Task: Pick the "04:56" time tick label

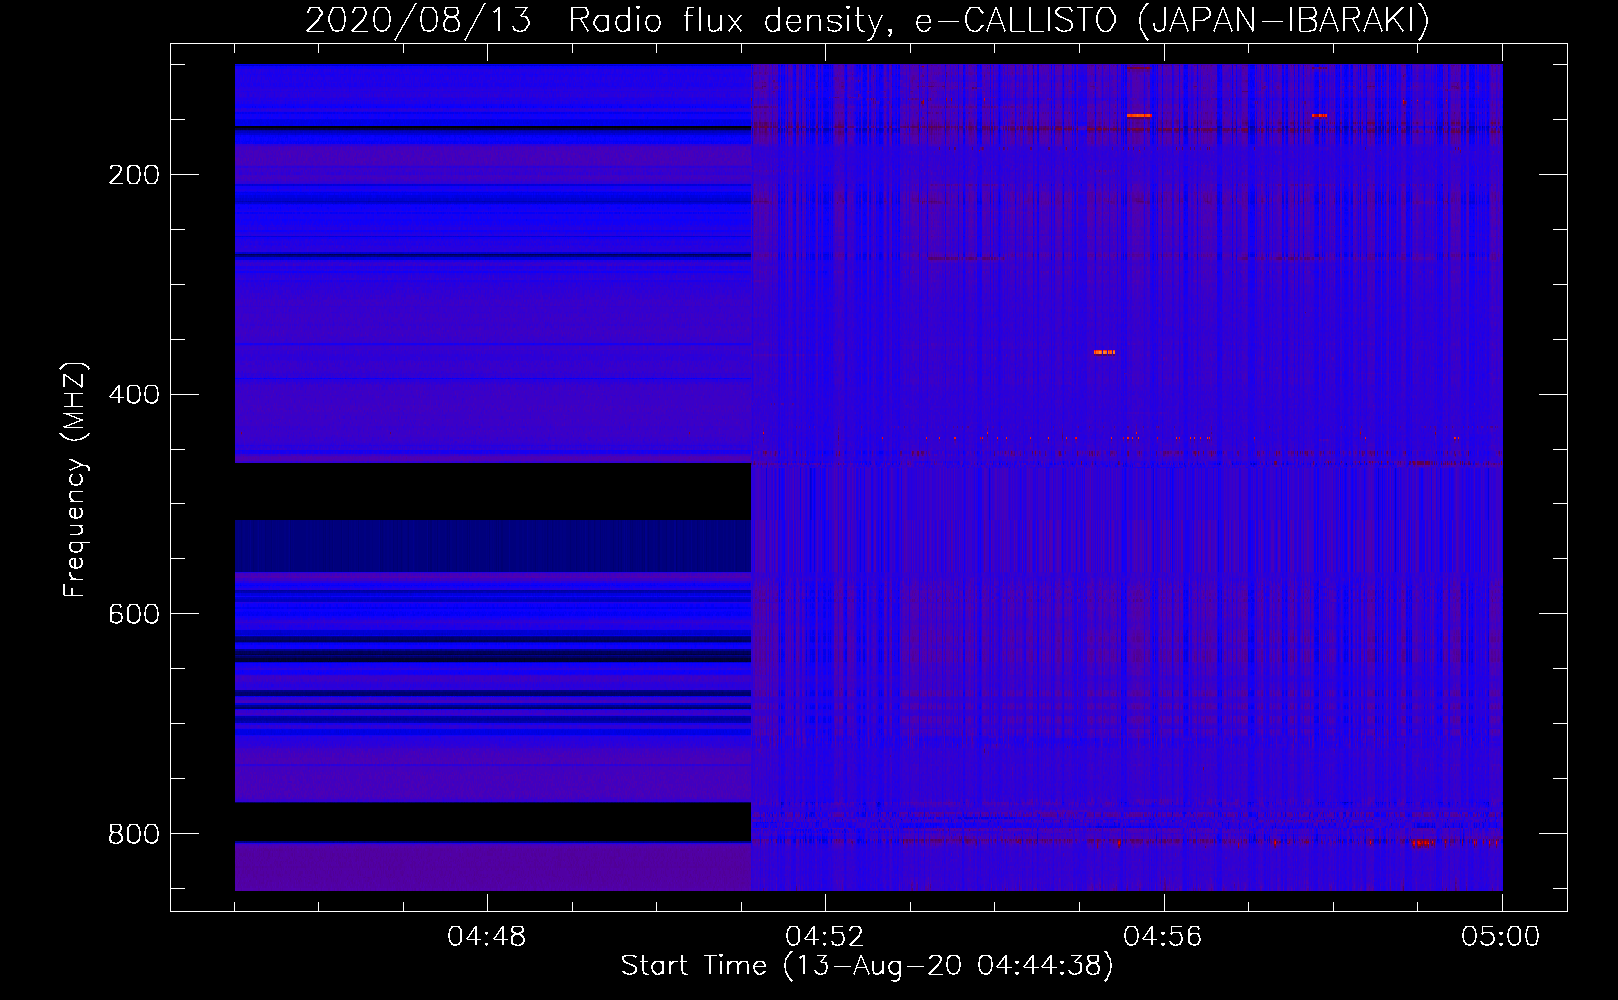Action: (1162, 937)
